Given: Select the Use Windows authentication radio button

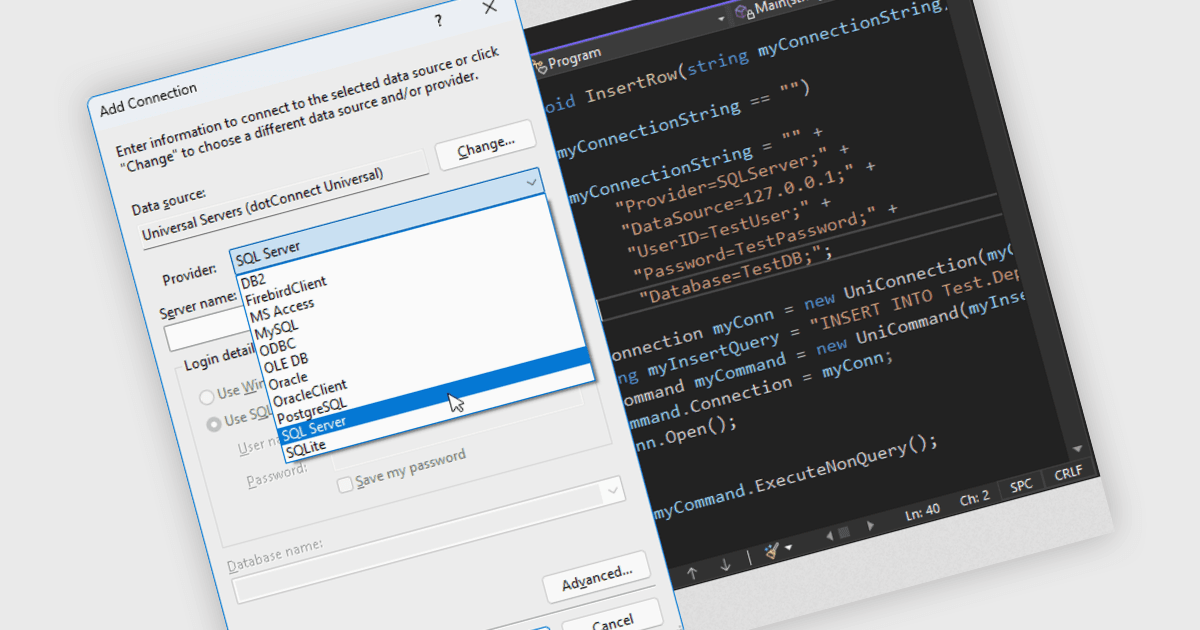Looking at the screenshot, I should tap(207, 397).
